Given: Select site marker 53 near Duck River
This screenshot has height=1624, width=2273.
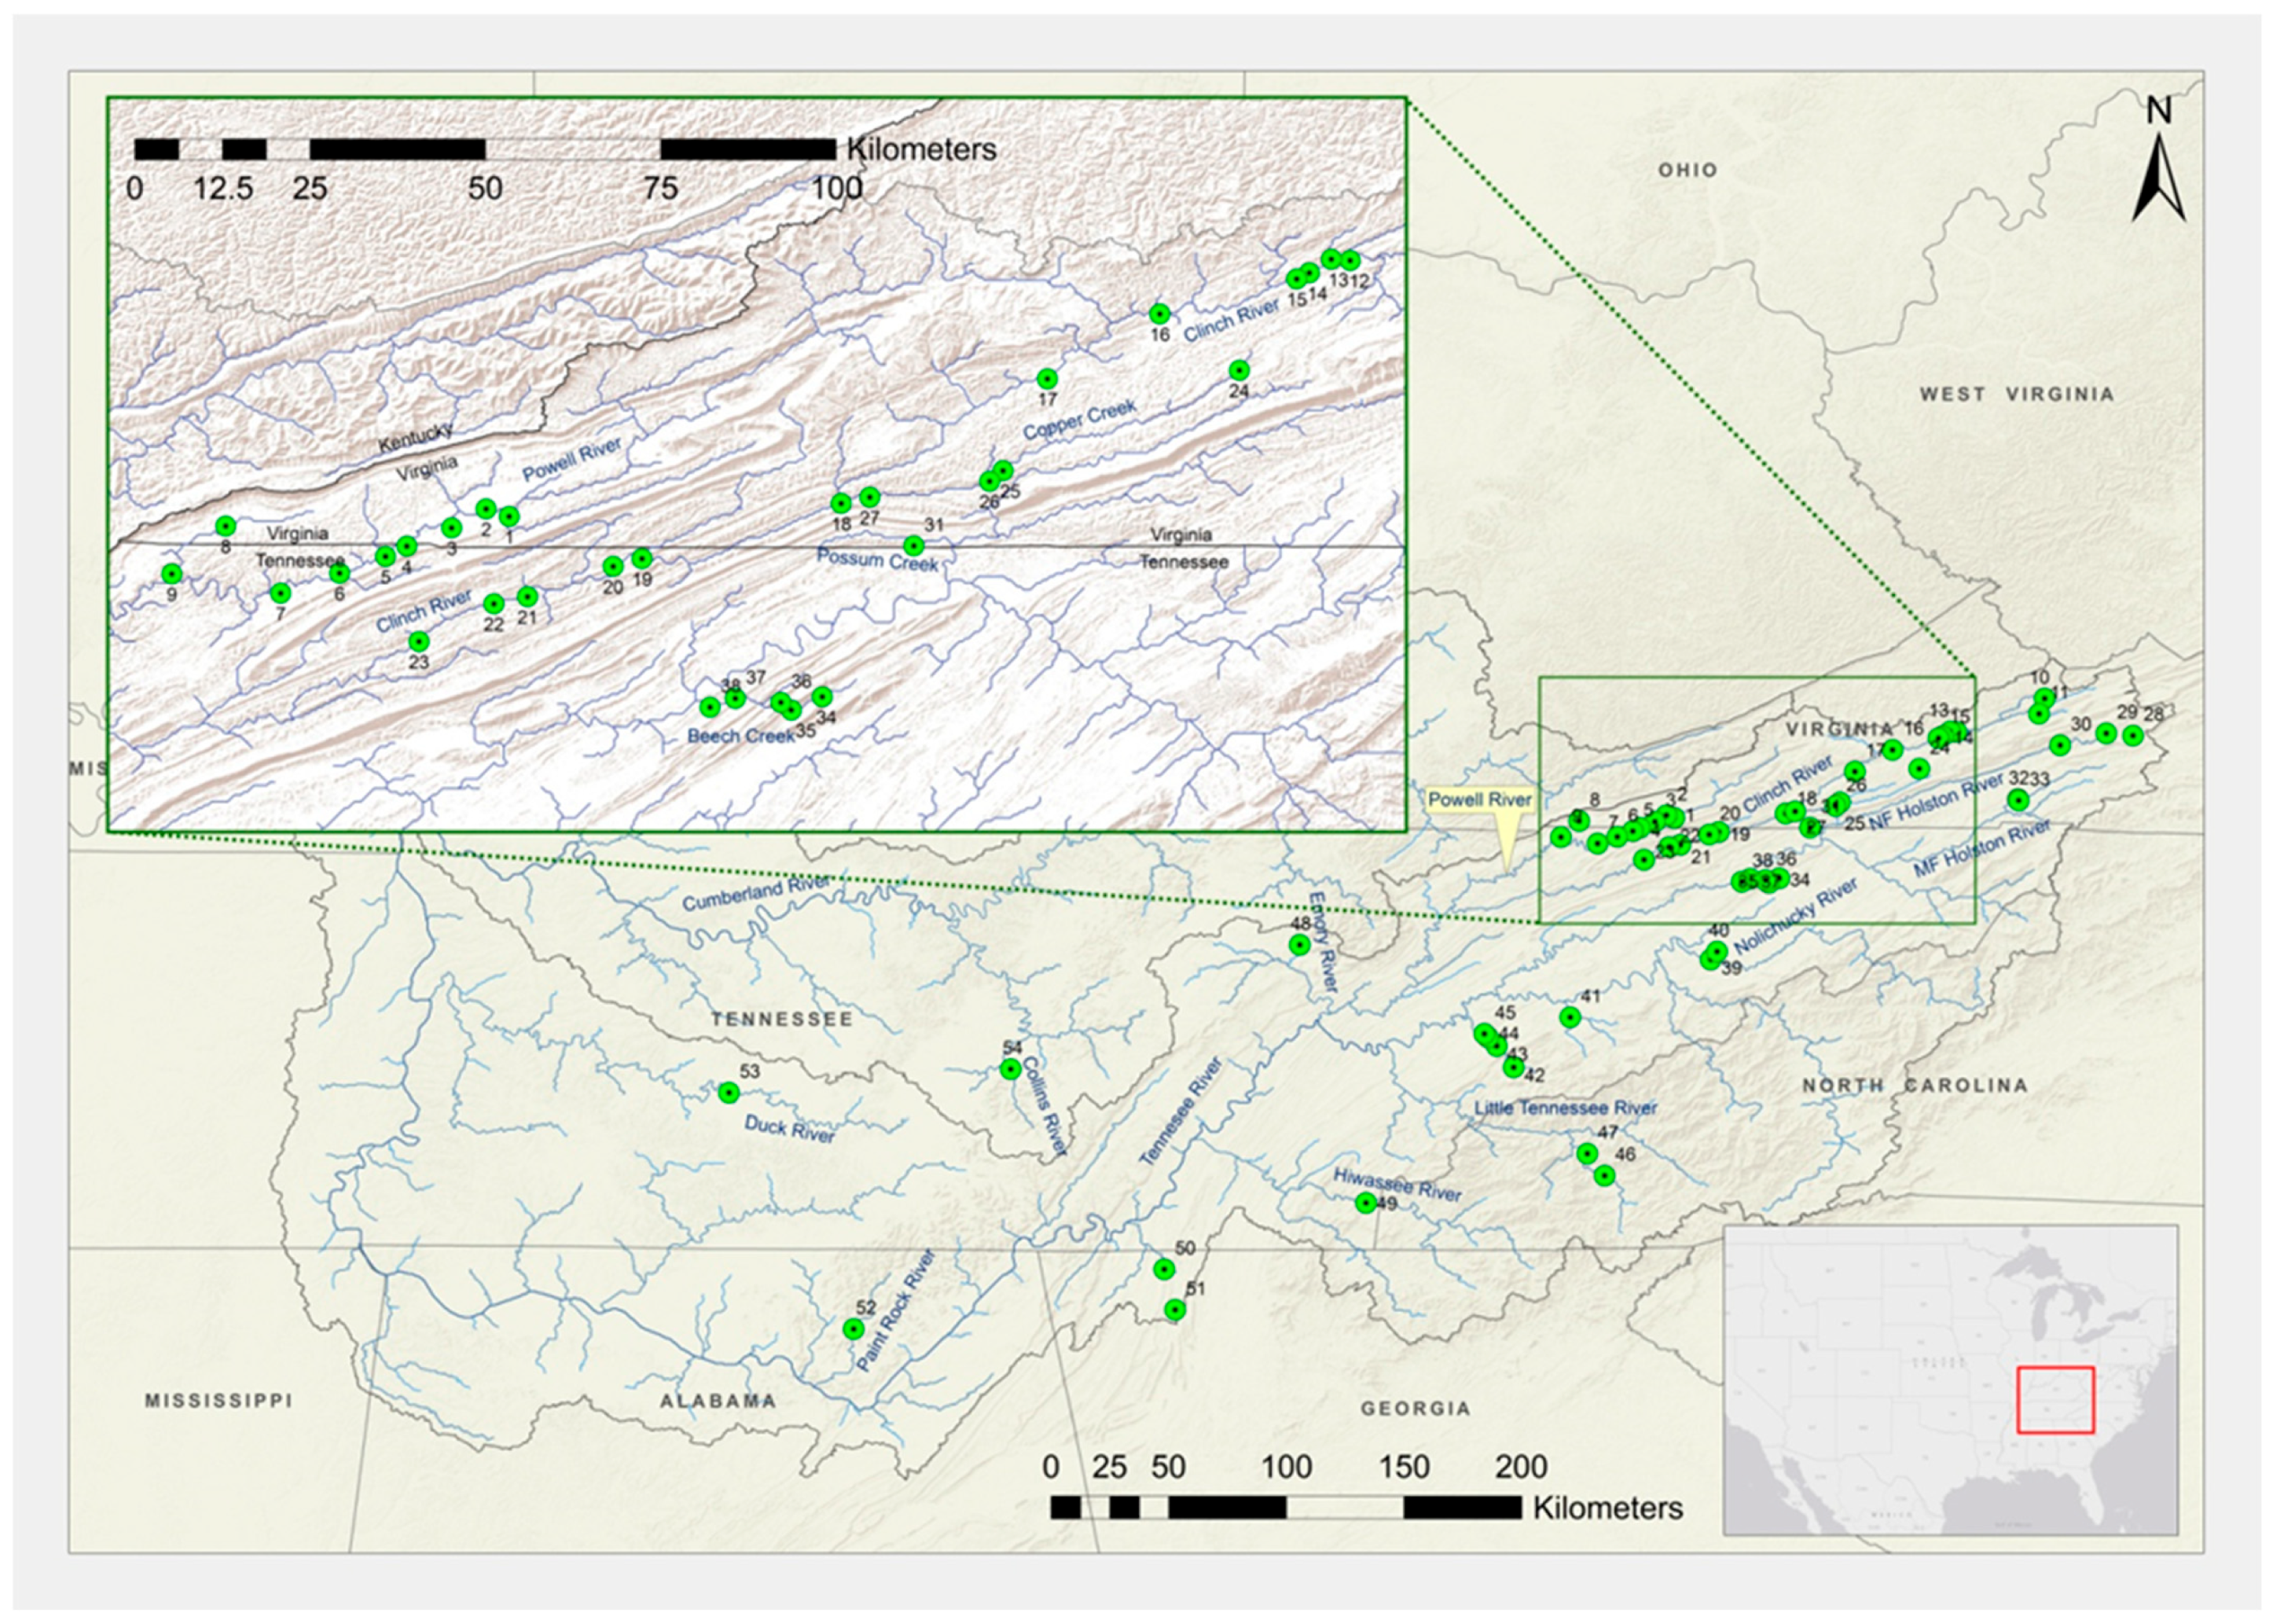Looking at the screenshot, I should point(729,1093).
